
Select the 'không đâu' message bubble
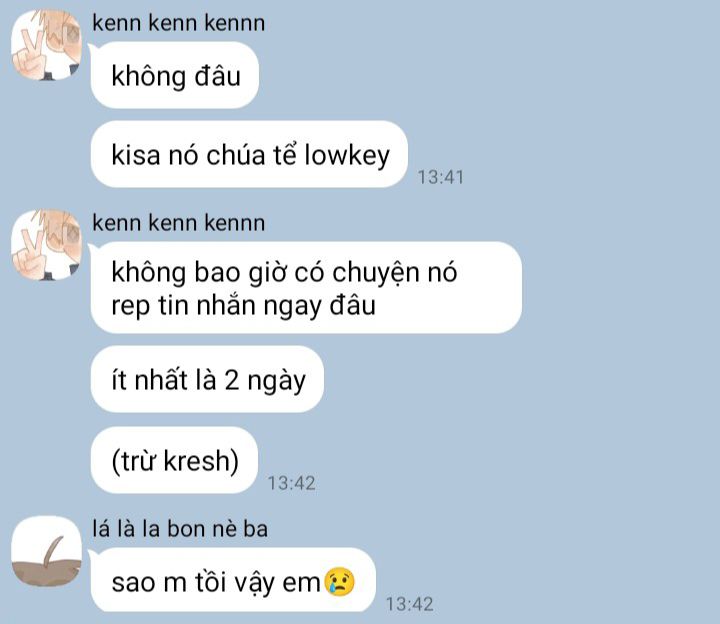pyautogui.click(x=175, y=75)
